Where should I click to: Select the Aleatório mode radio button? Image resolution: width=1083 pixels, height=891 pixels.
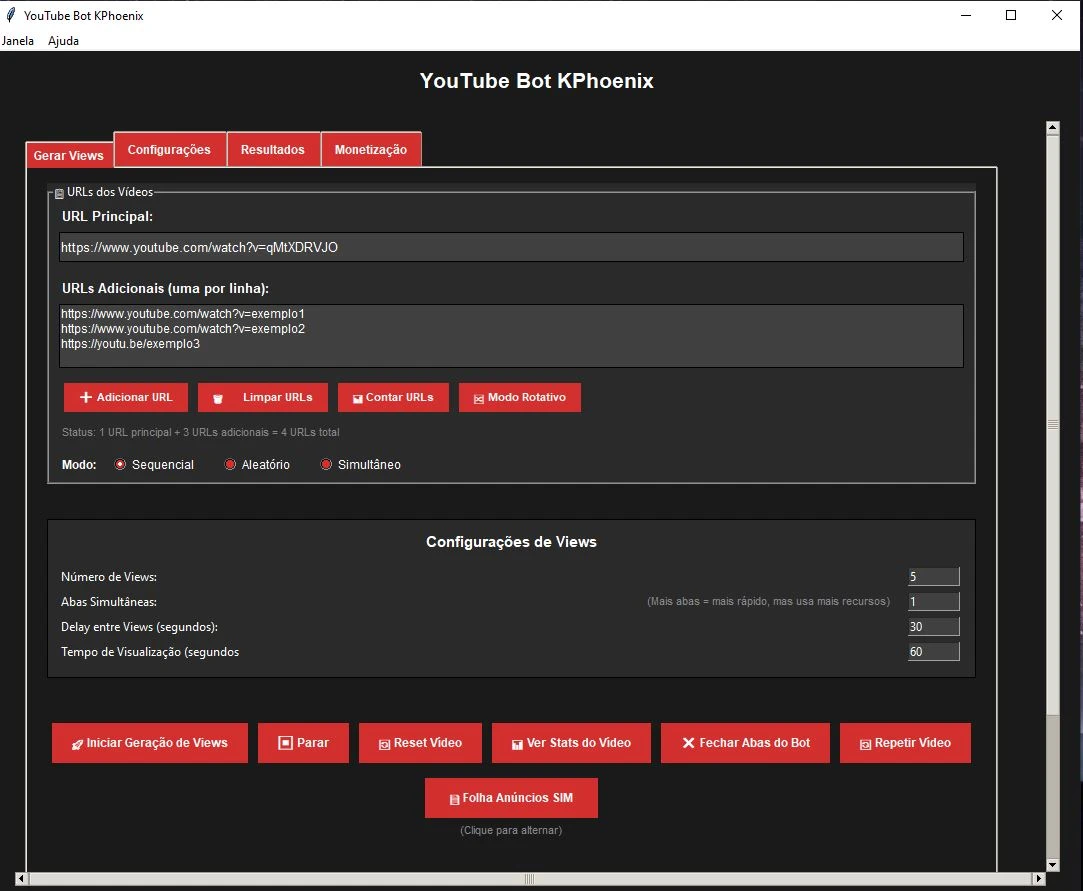pos(230,465)
